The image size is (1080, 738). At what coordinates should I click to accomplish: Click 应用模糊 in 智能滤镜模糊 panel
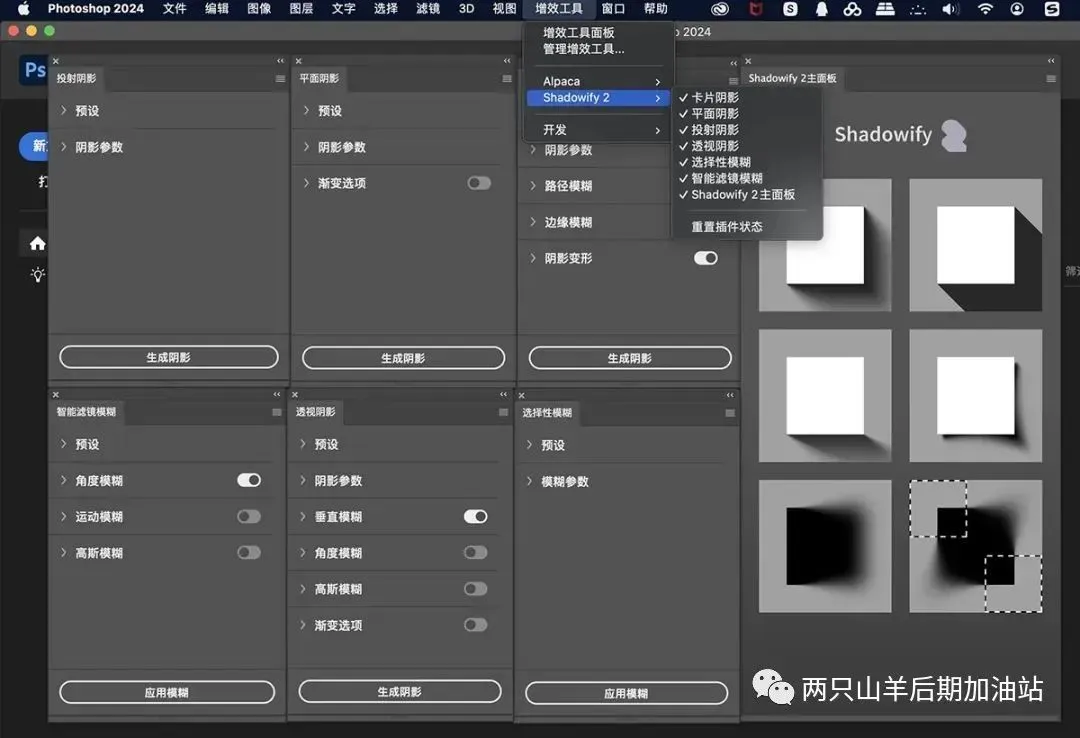[x=167, y=693]
